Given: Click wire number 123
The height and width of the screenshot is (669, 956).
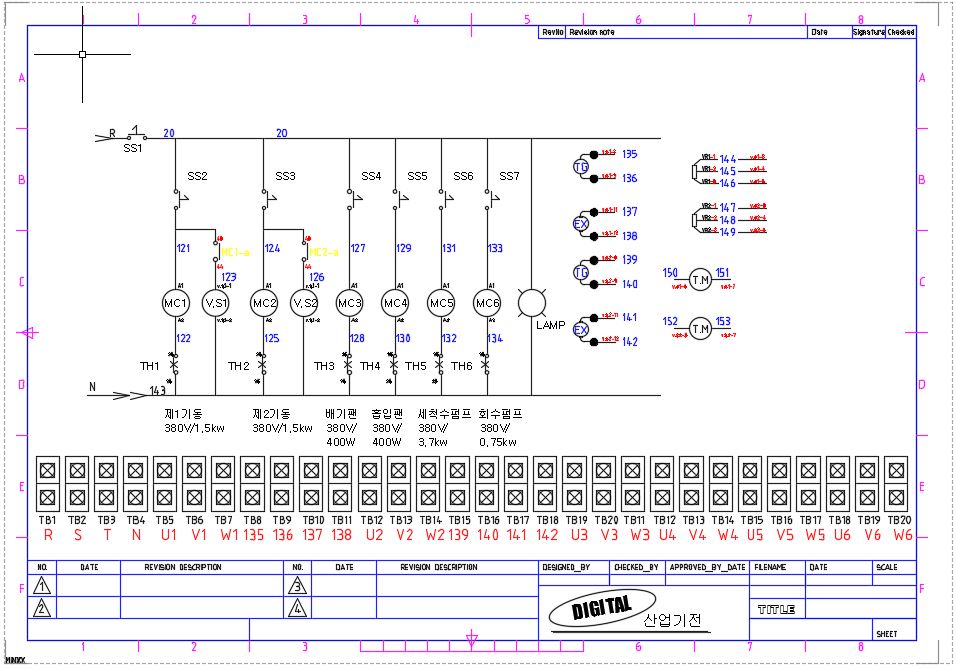Looking at the screenshot, I should pos(229,277).
